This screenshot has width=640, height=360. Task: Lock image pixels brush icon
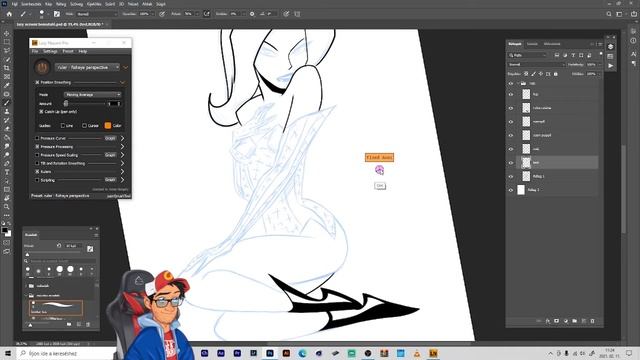click(x=533, y=74)
